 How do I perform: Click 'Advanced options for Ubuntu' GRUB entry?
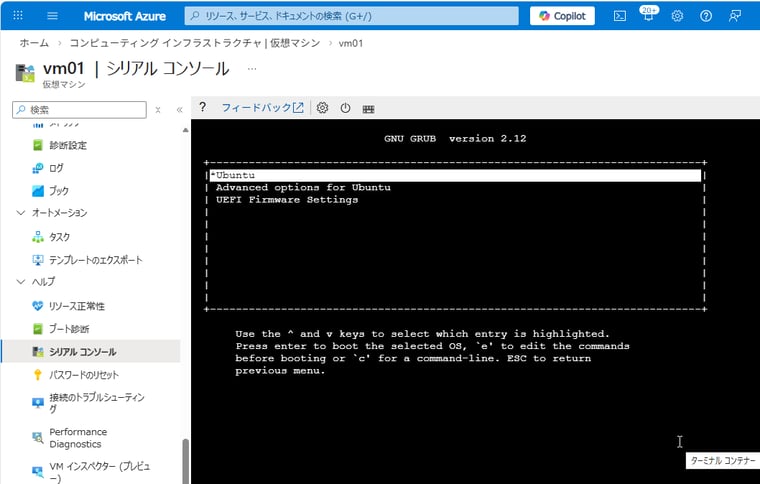(303, 187)
